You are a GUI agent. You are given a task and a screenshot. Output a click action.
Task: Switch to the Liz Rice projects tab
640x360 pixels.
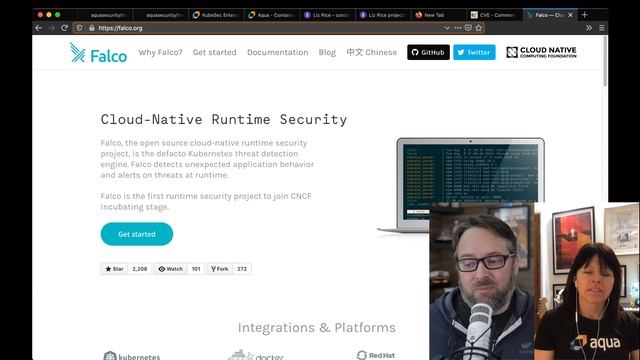[x=383, y=15]
